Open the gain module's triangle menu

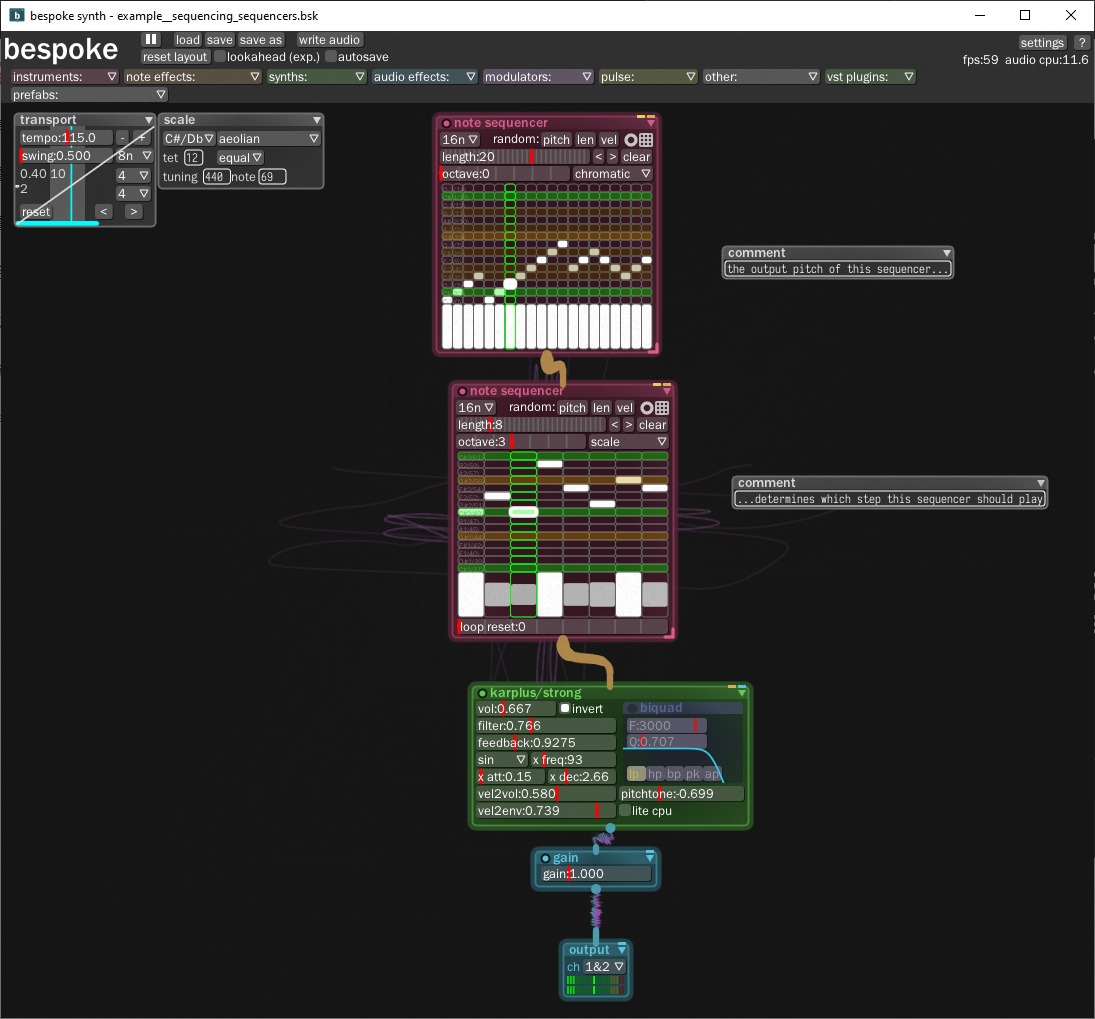(x=649, y=858)
